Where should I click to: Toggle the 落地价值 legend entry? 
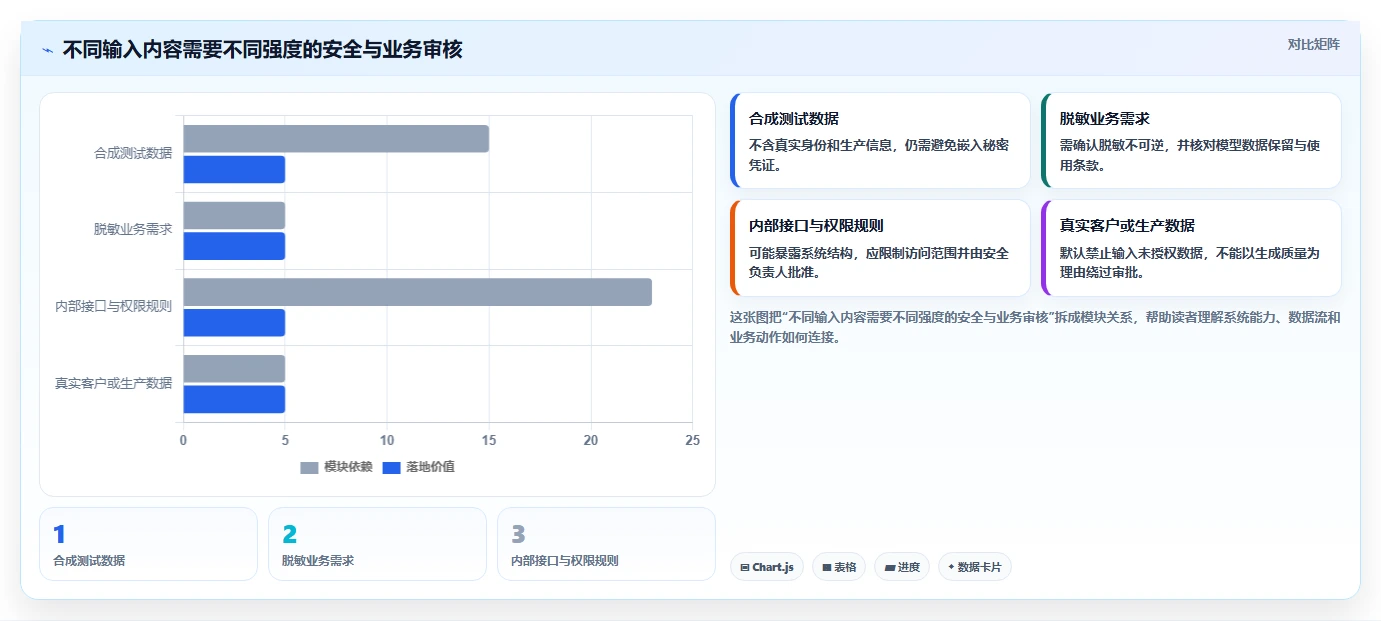tap(418, 467)
